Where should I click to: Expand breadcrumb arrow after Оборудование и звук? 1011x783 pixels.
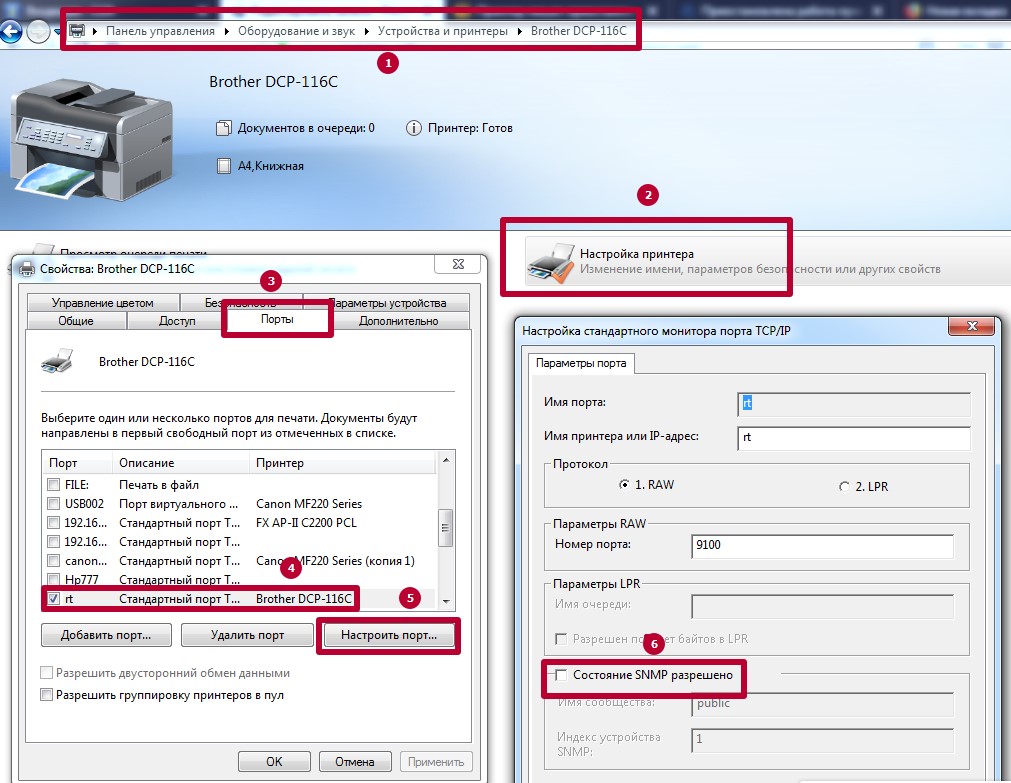click(x=365, y=31)
